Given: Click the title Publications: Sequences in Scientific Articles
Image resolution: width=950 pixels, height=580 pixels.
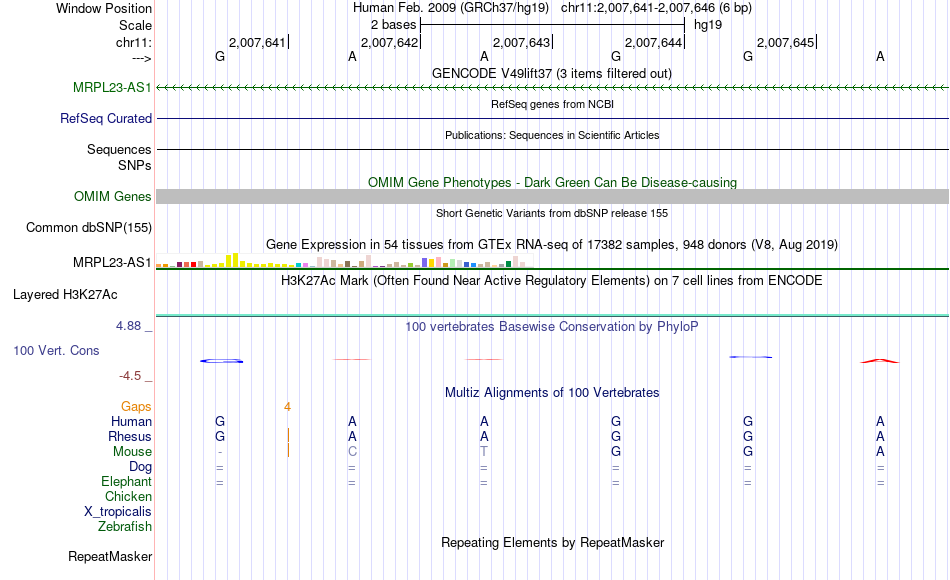Looking at the screenshot, I should (552, 135).
